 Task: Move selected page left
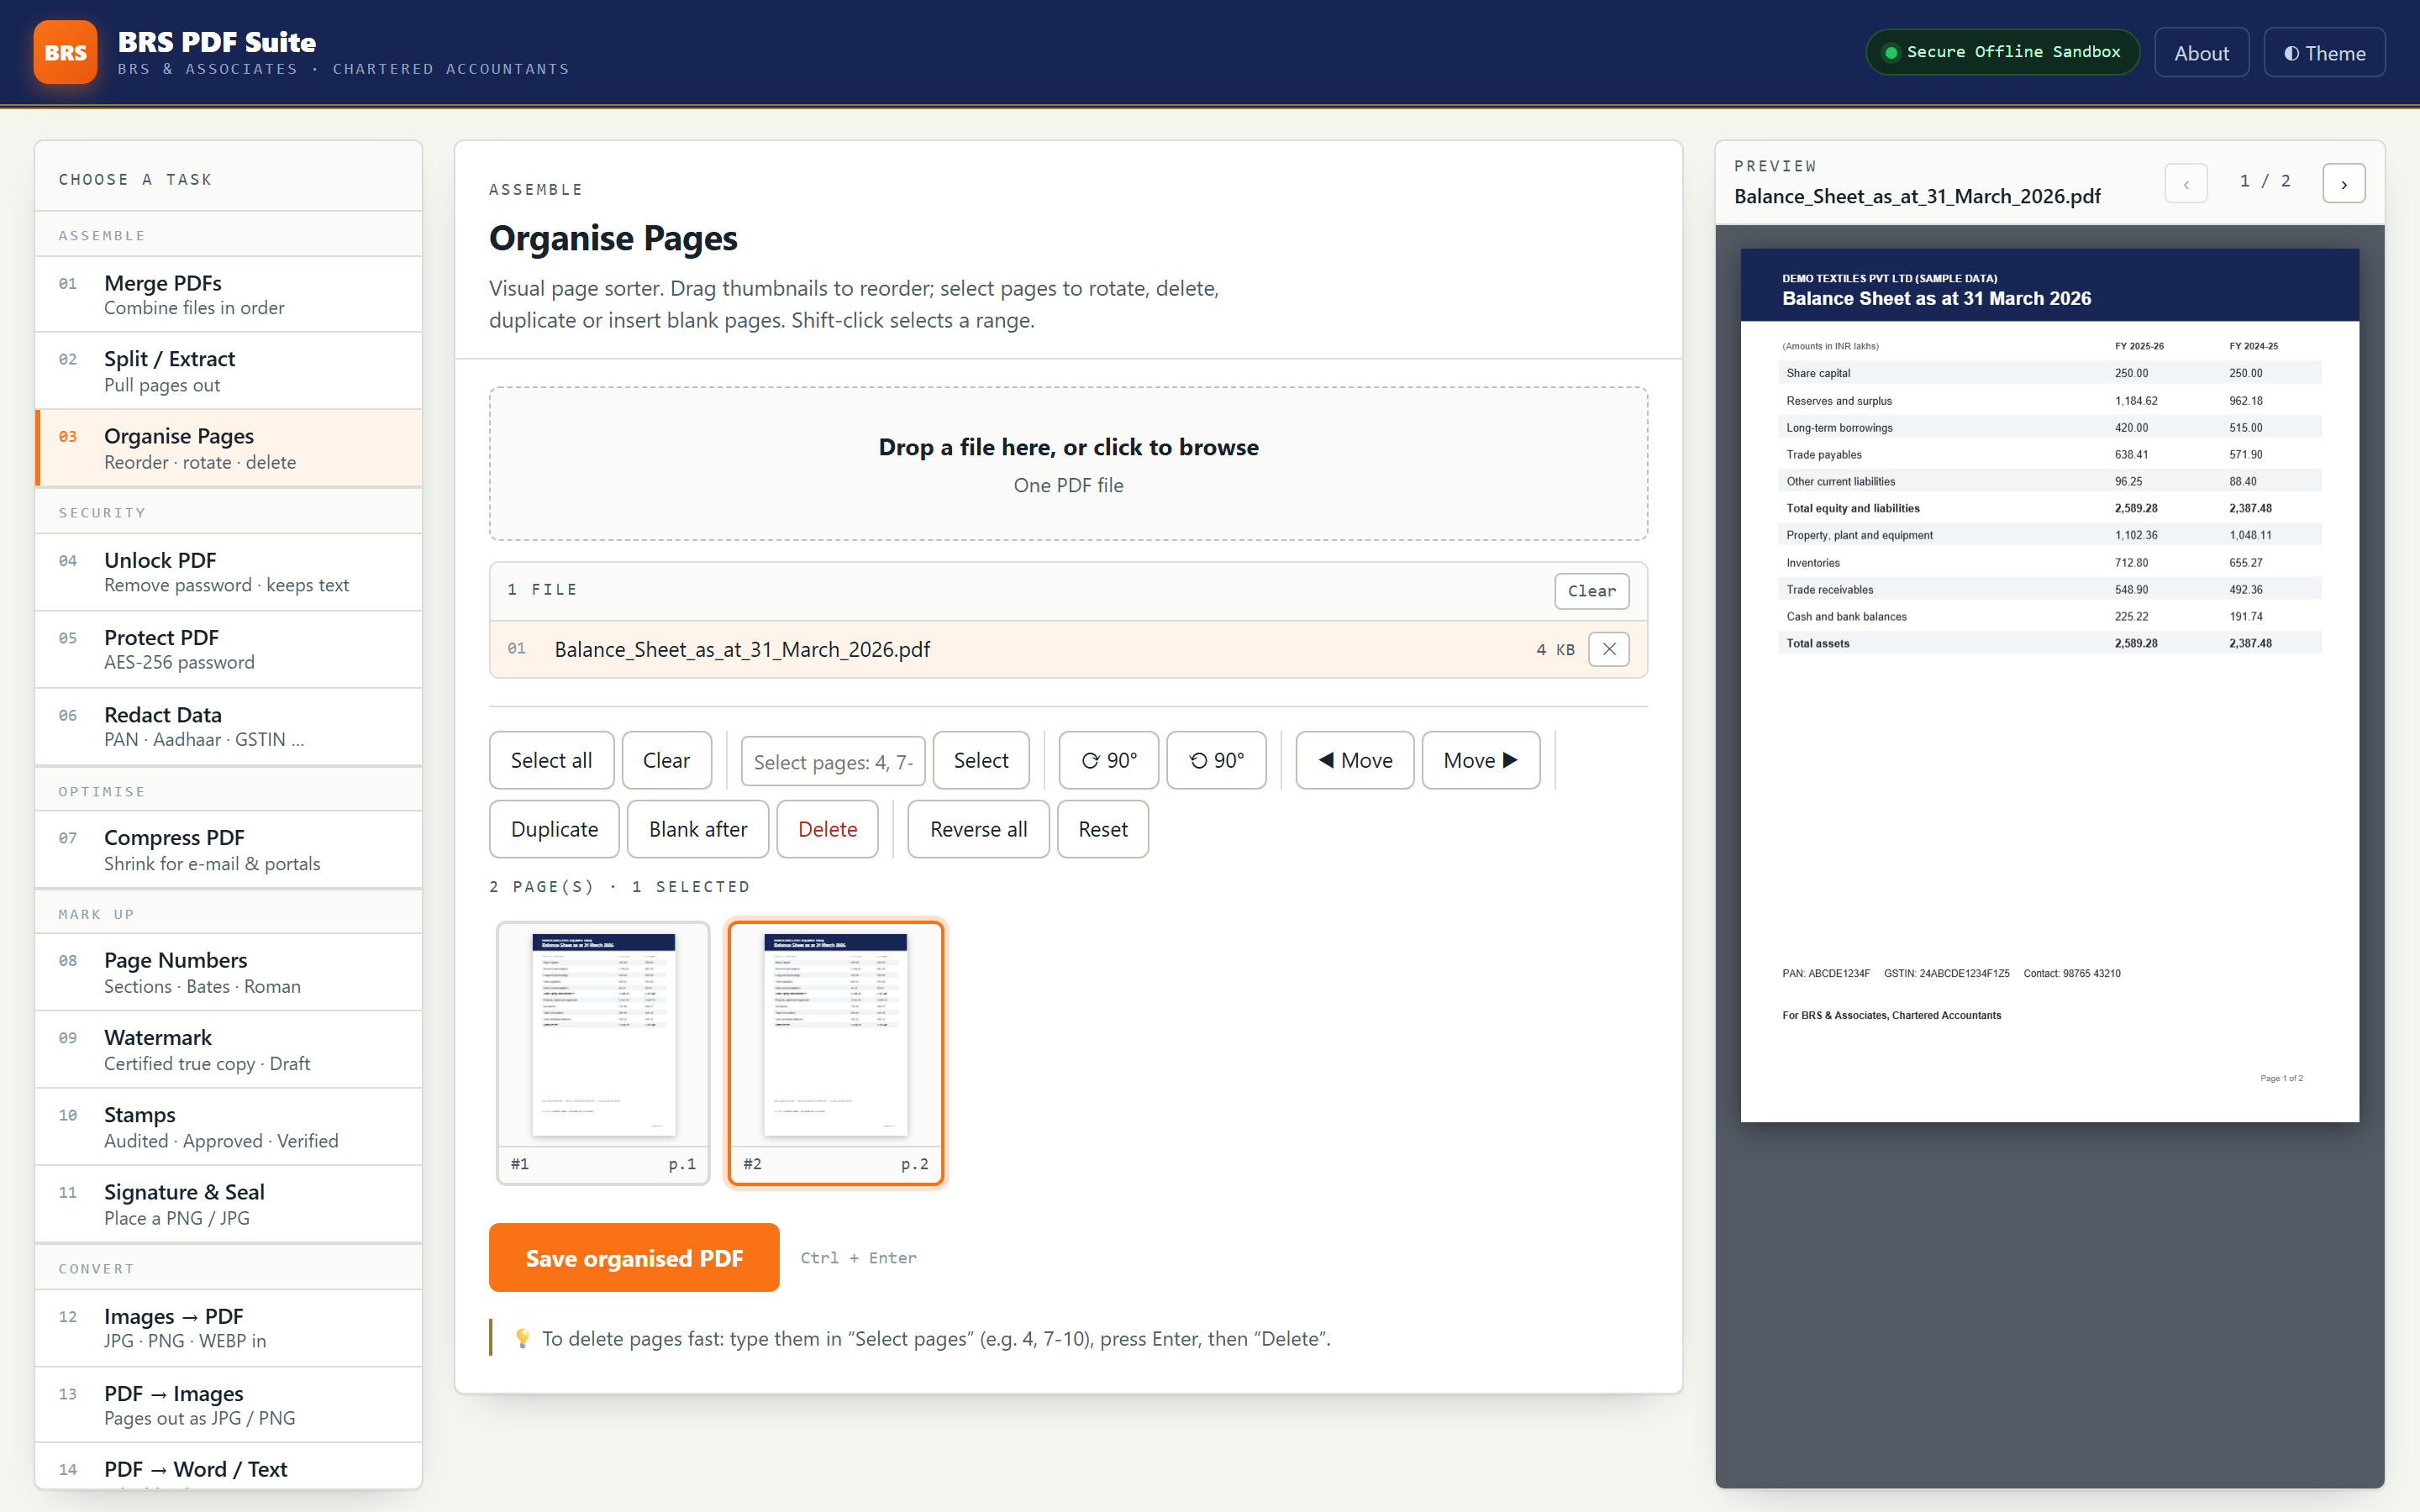click(1354, 760)
